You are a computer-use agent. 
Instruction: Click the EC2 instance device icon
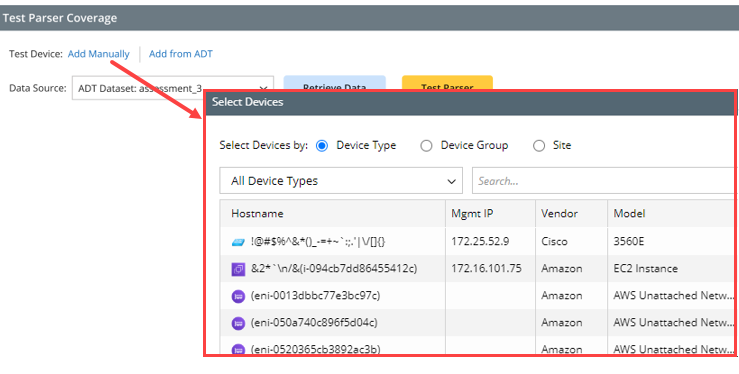pyautogui.click(x=238, y=269)
